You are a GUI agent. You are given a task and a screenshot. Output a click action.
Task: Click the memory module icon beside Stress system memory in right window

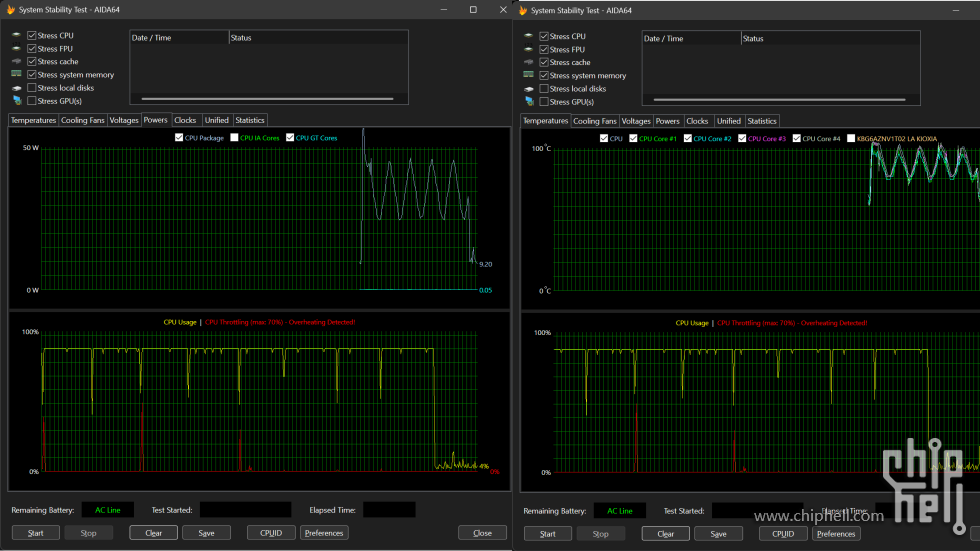click(x=529, y=75)
